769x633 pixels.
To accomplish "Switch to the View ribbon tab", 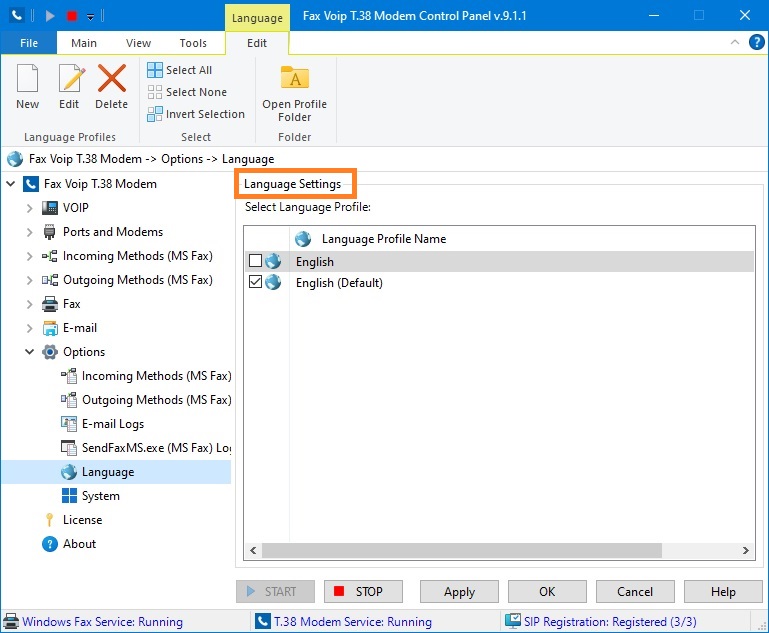I will coord(138,43).
